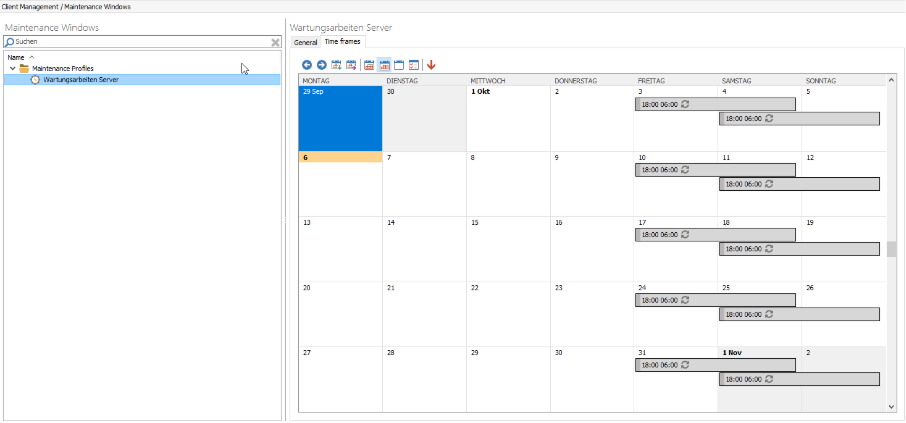Image resolution: width=906 pixels, height=423 pixels.
Task: Open the 18:00 event starting Friday 10
Action: (715, 170)
